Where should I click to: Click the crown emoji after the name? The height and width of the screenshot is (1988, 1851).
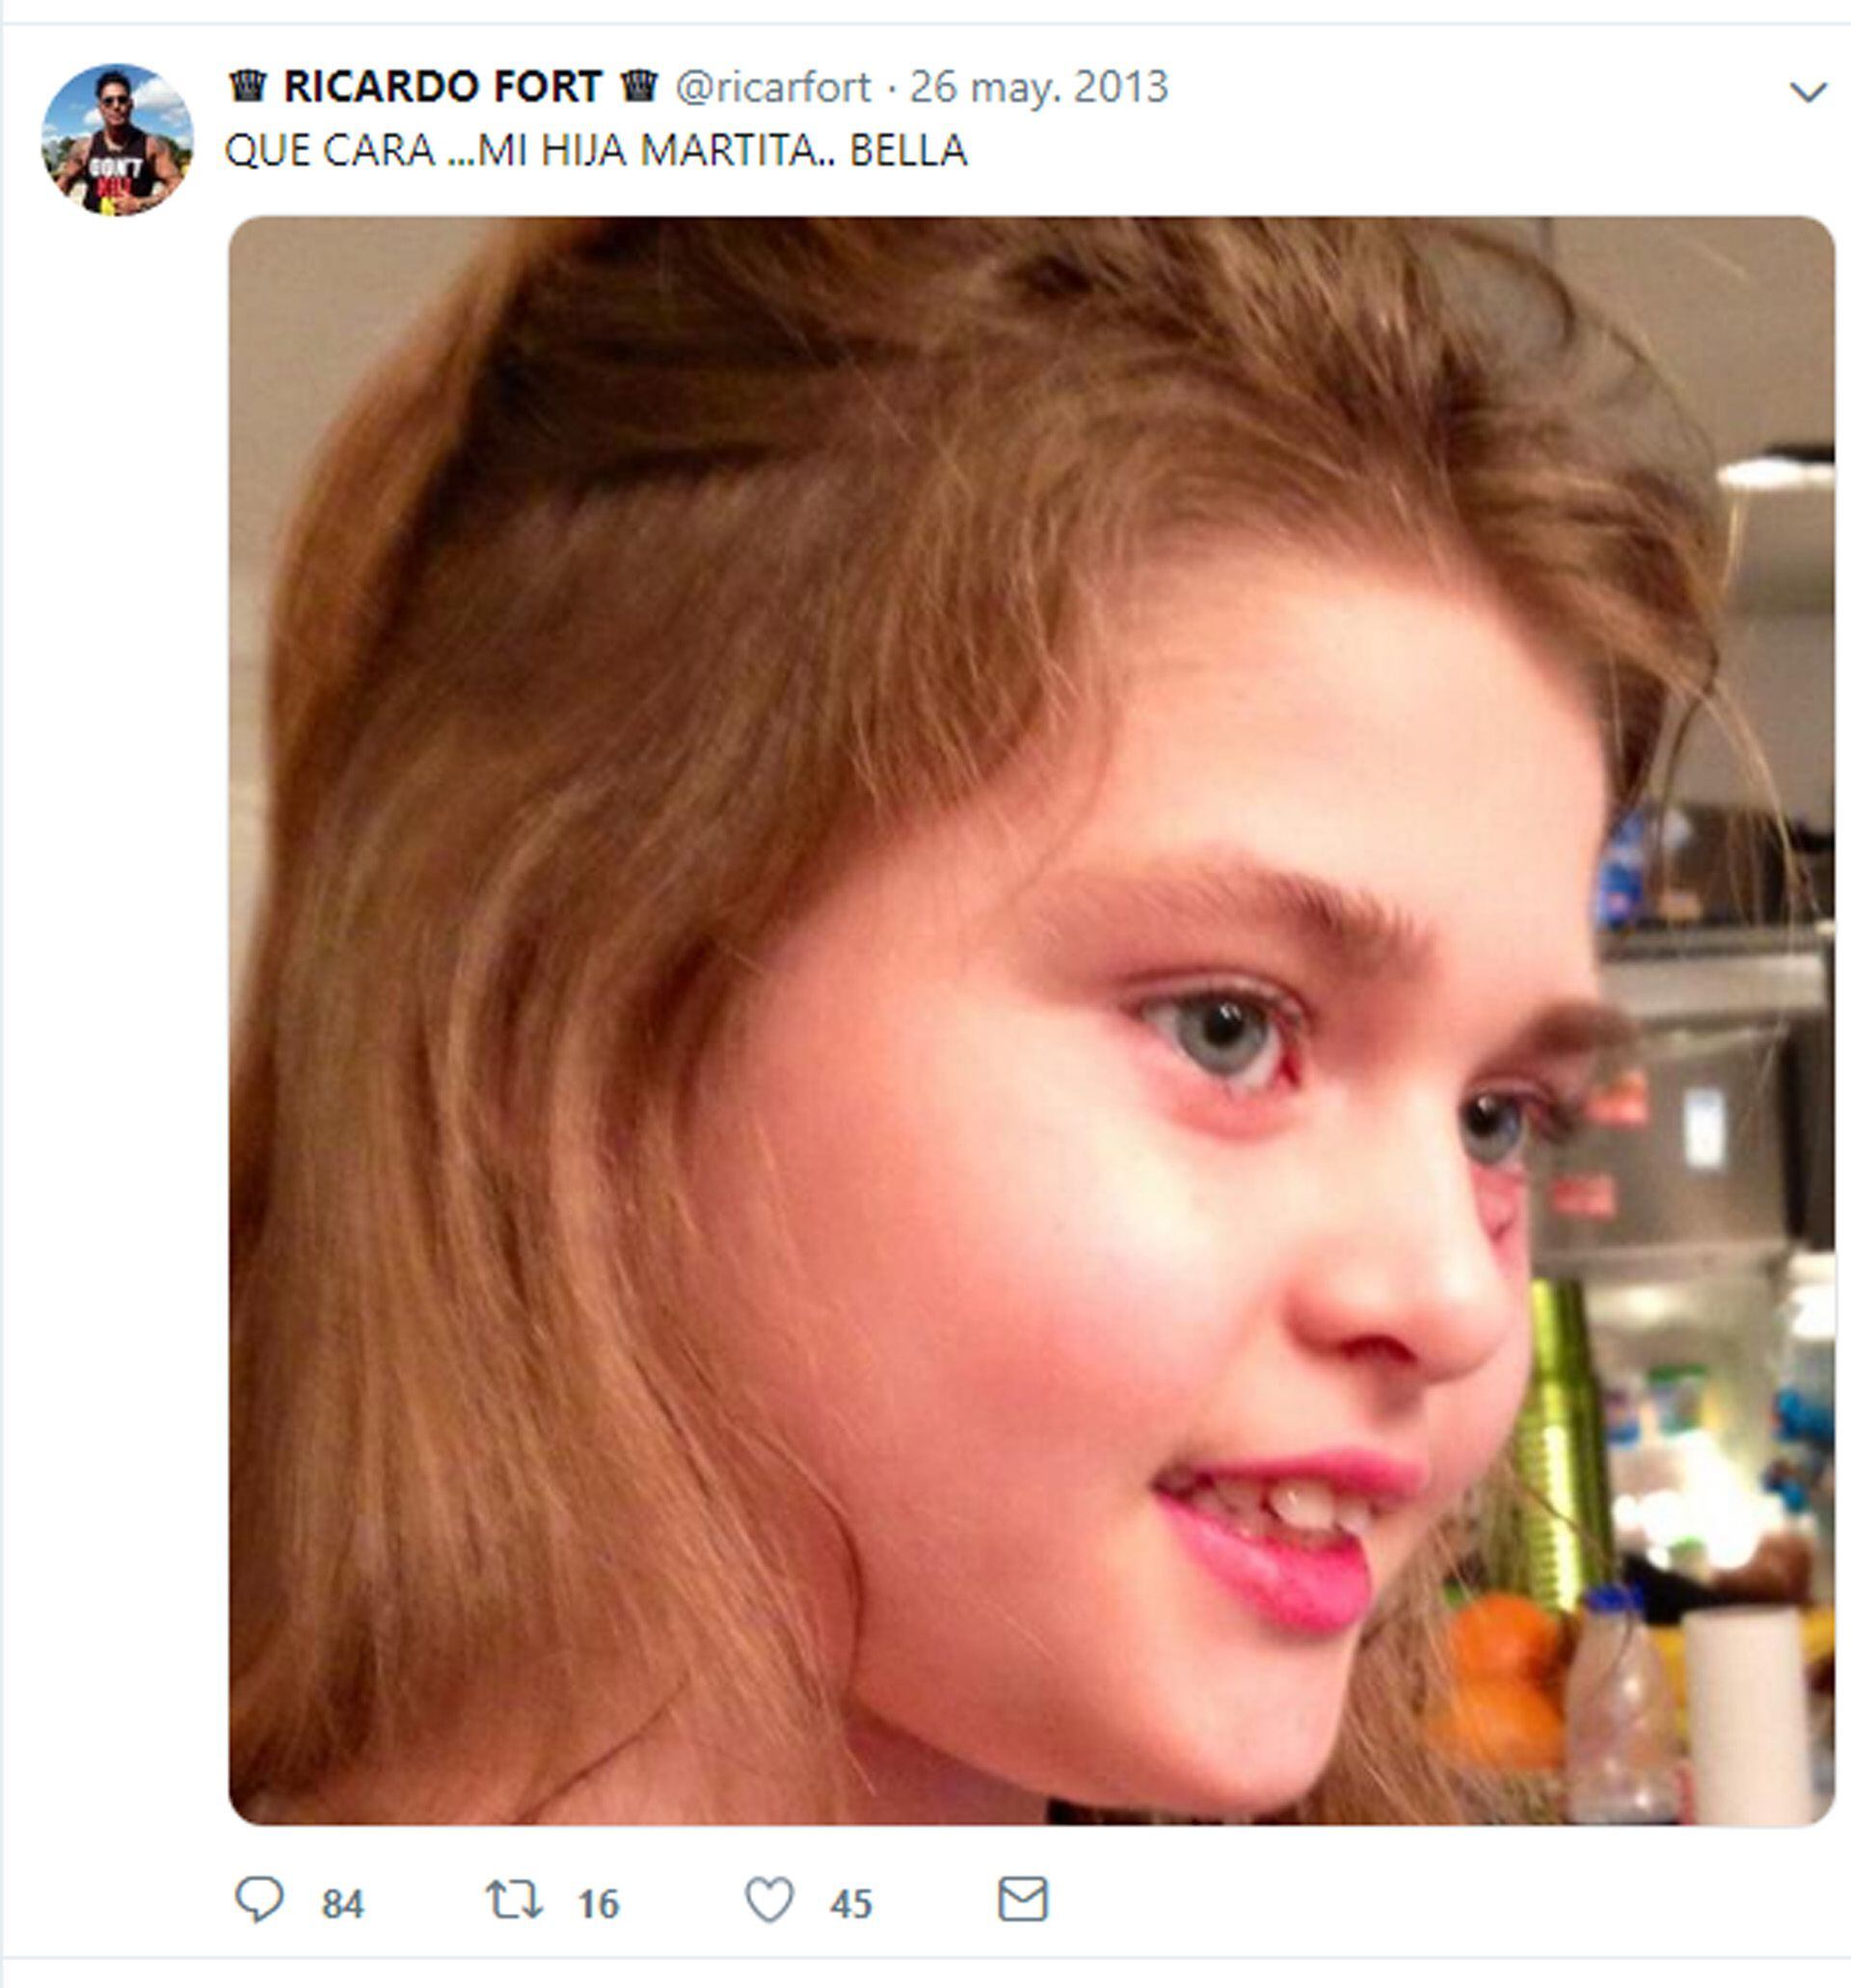click(639, 86)
